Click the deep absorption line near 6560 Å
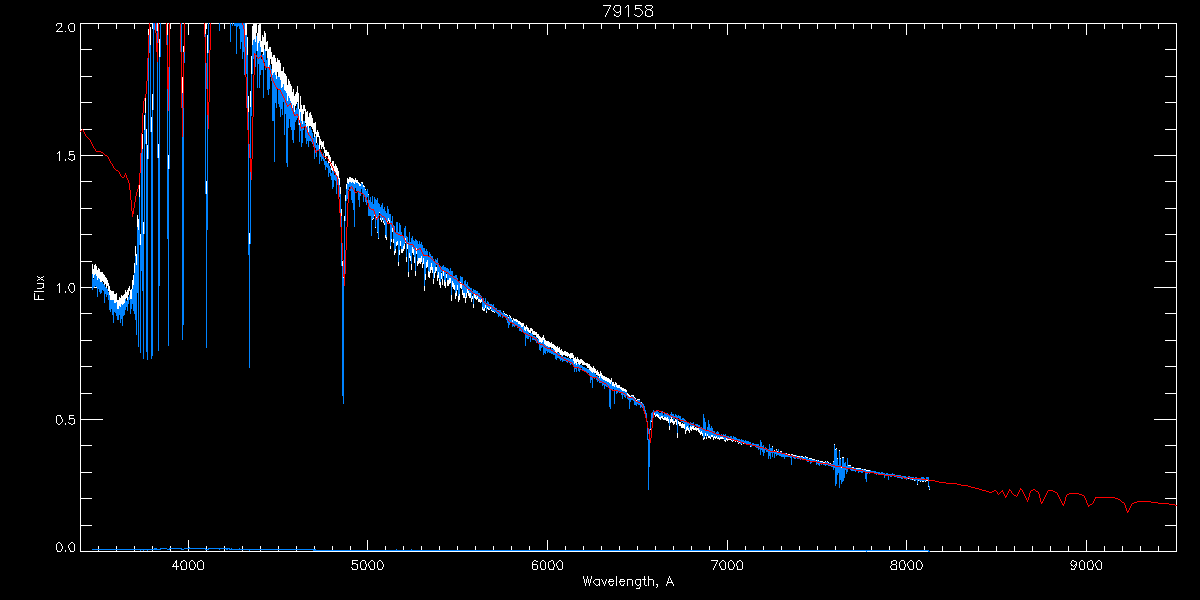The height and width of the screenshot is (600, 1200). (649, 450)
